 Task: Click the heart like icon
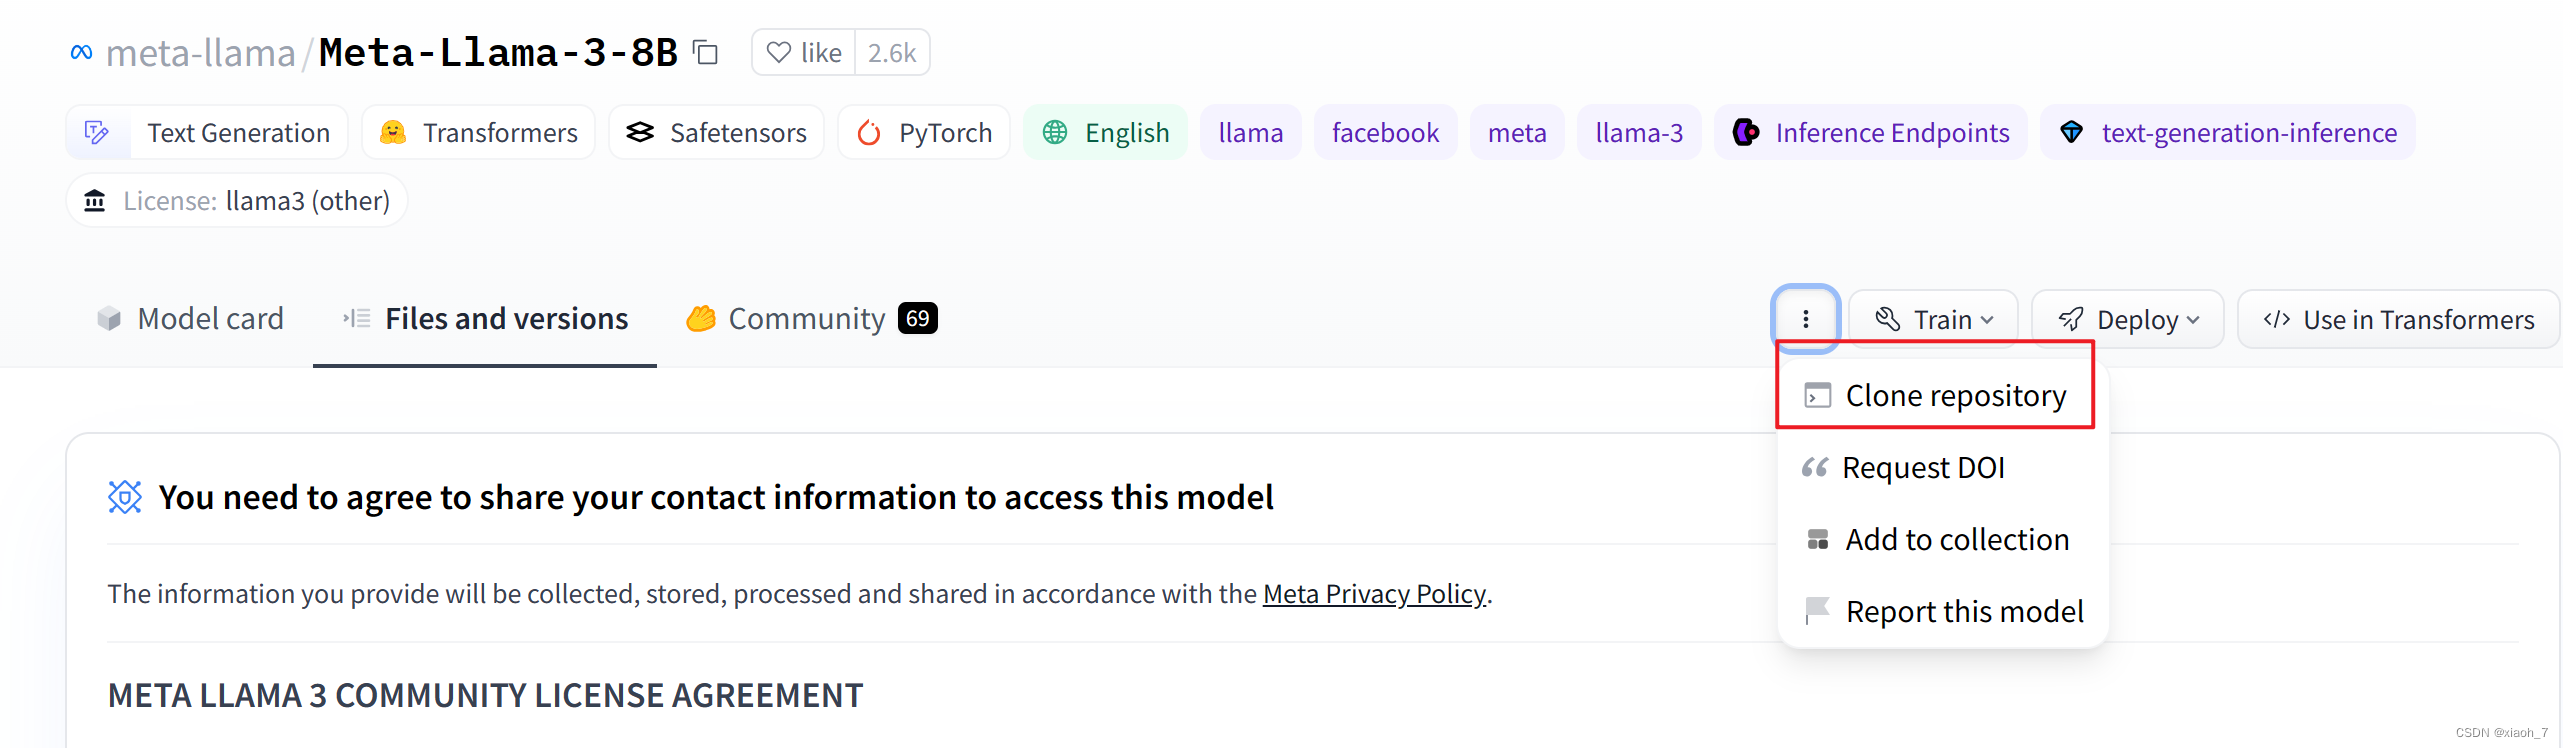[778, 52]
